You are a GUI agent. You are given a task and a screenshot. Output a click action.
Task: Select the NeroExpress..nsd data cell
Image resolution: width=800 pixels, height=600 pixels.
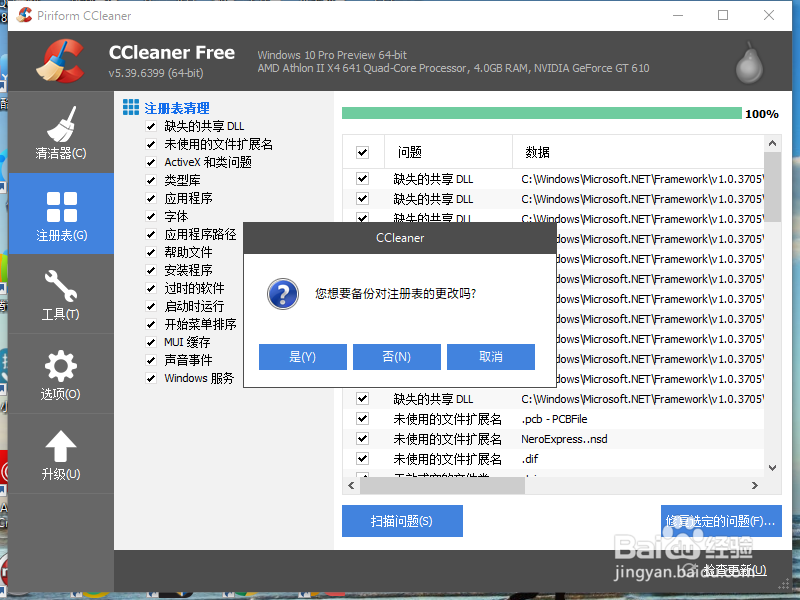(564, 439)
